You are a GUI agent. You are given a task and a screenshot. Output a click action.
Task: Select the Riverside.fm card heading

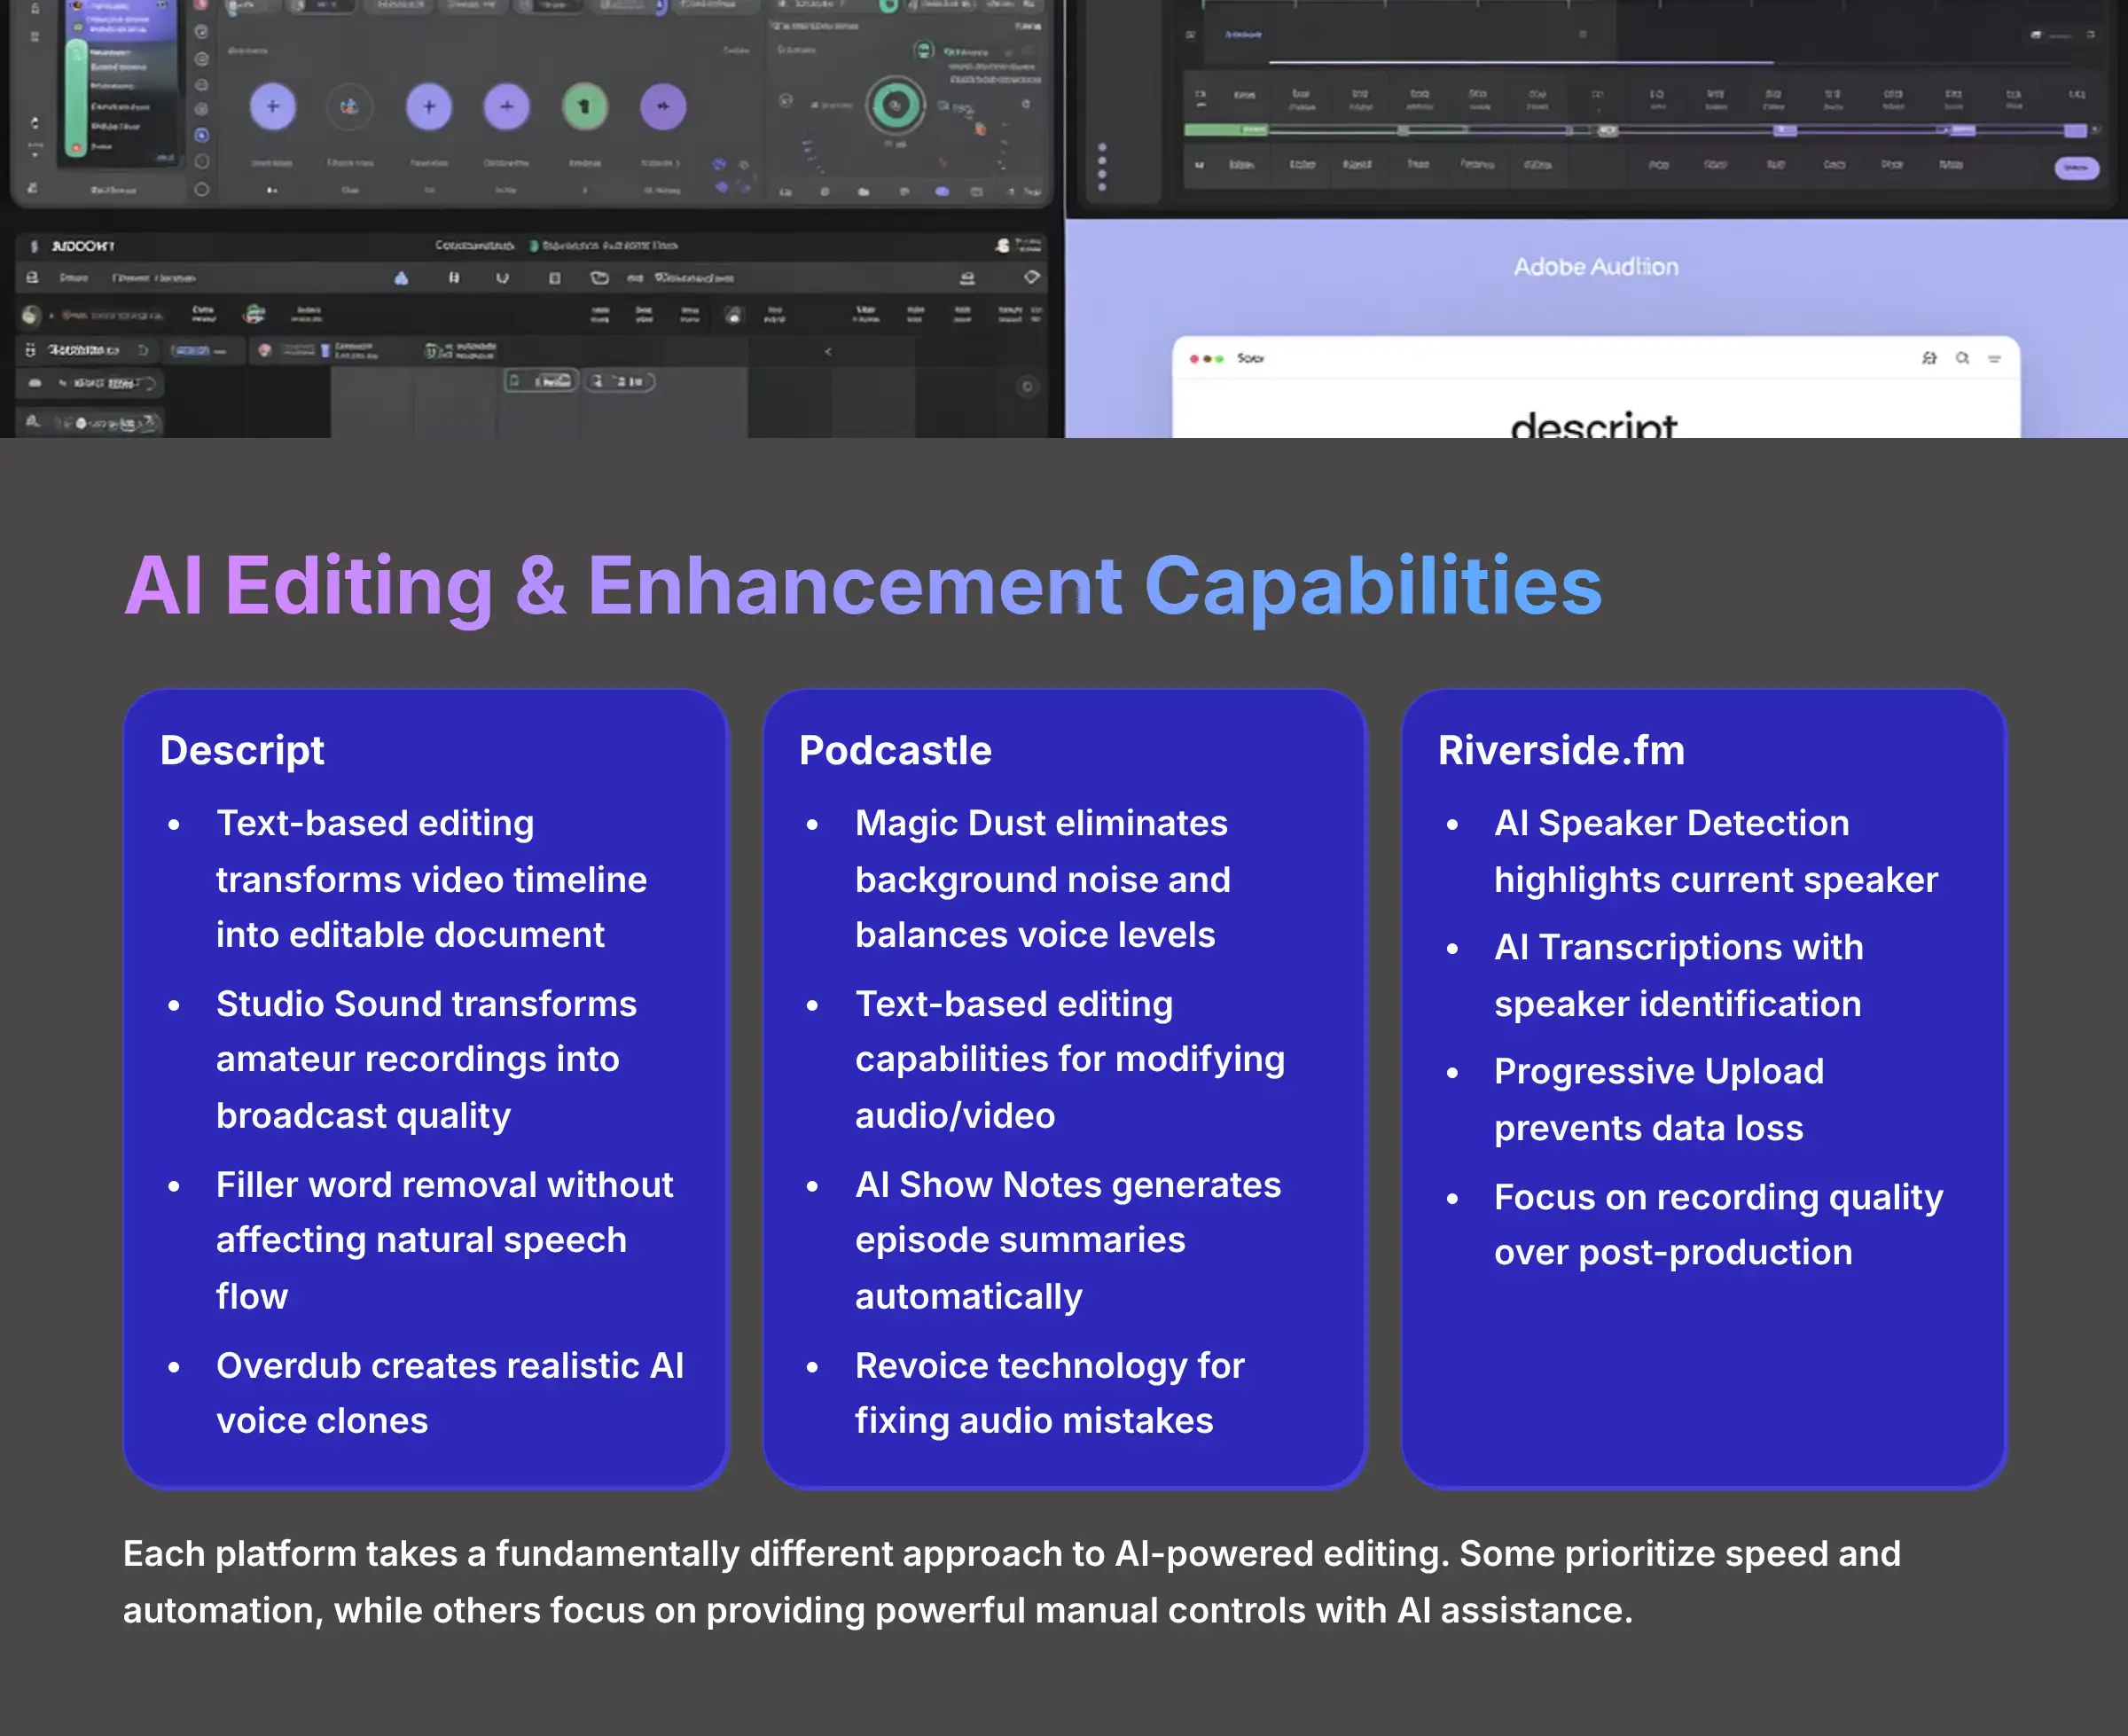(1561, 751)
